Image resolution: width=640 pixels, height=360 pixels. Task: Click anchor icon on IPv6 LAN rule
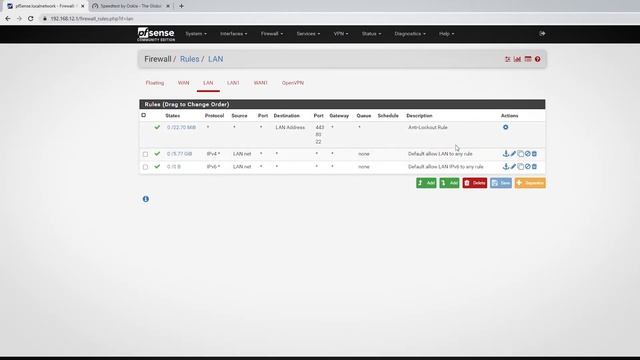pos(506,167)
